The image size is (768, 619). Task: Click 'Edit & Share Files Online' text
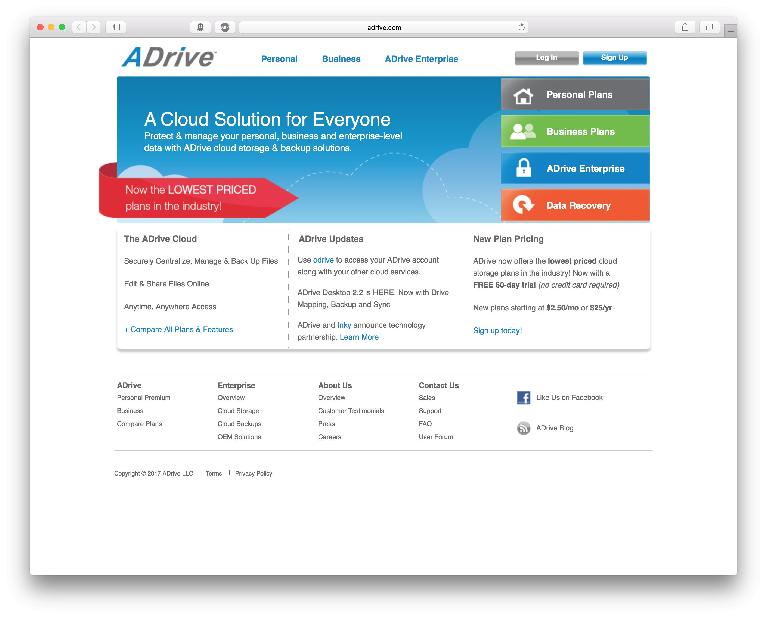[x=167, y=284]
